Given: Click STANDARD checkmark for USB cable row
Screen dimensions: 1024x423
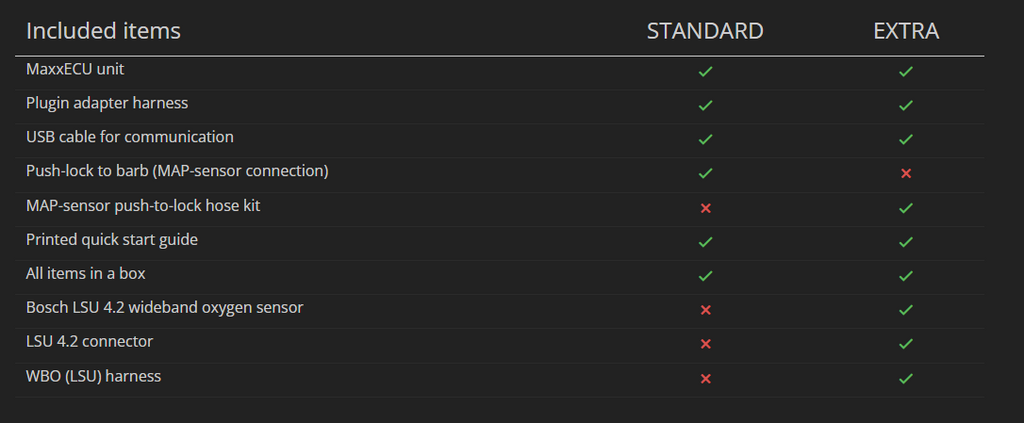Looking at the screenshot, I should [705, 139].
